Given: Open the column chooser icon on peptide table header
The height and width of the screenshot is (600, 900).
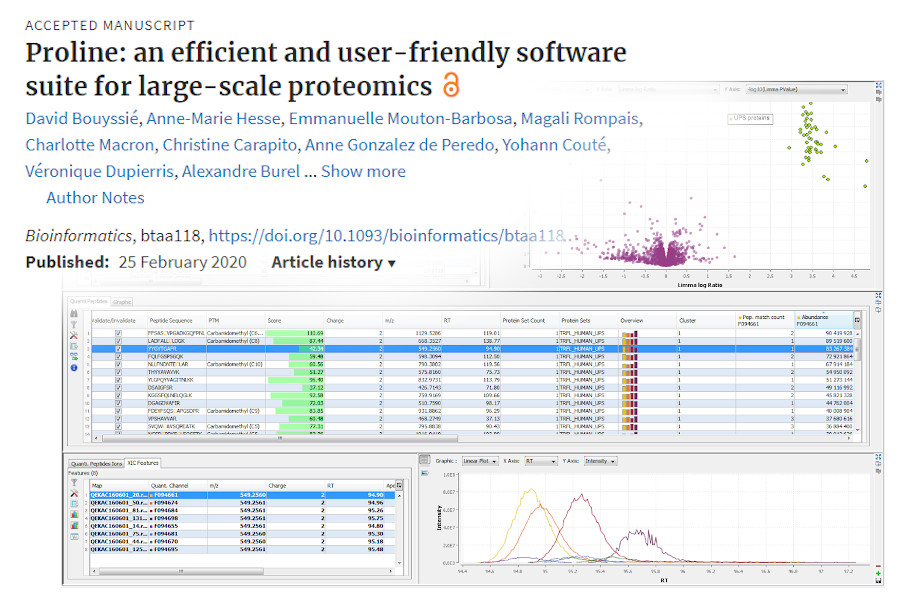Looking at the screenshot, I should [857, 320].
